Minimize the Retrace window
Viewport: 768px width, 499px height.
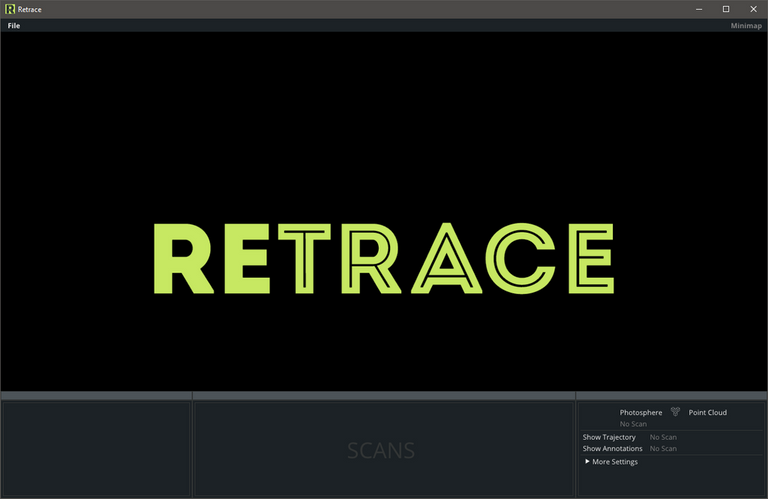coord(699,9)
